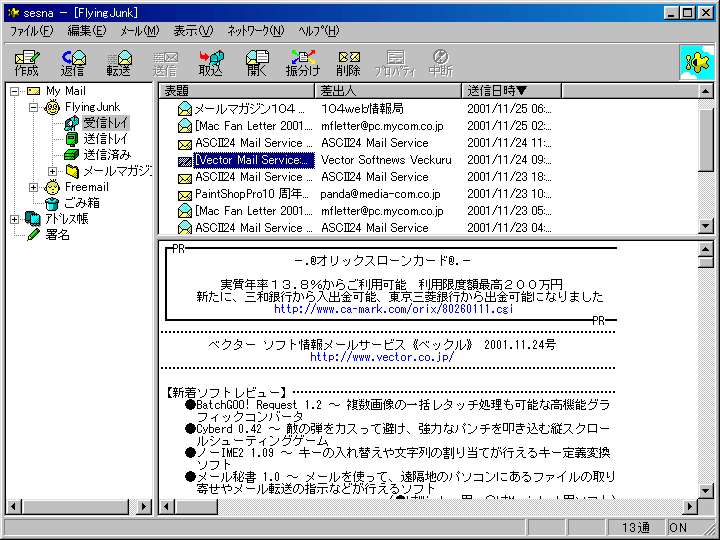Viewport: 720px width, 540px height.
Task: Click the 開く (open) toolbar icon
Action: pos(257,63)
